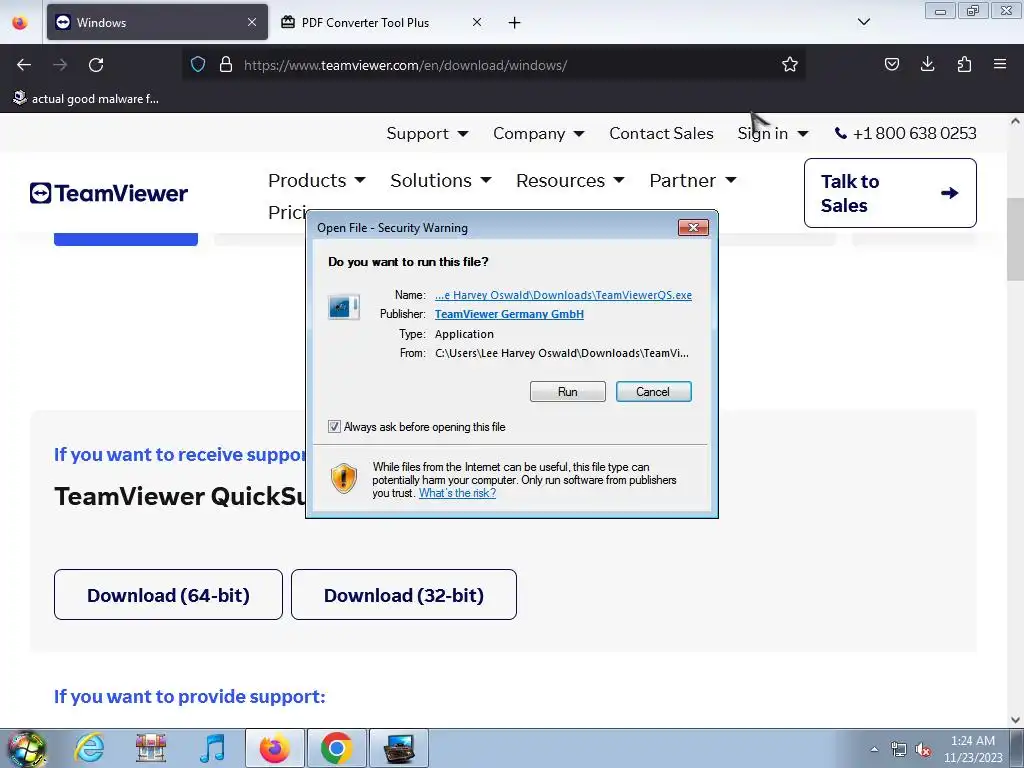The width and height of the screenshot is (1024, 768).
Task: Click the site security padlock icon
Action: click(x=226, y=65)
